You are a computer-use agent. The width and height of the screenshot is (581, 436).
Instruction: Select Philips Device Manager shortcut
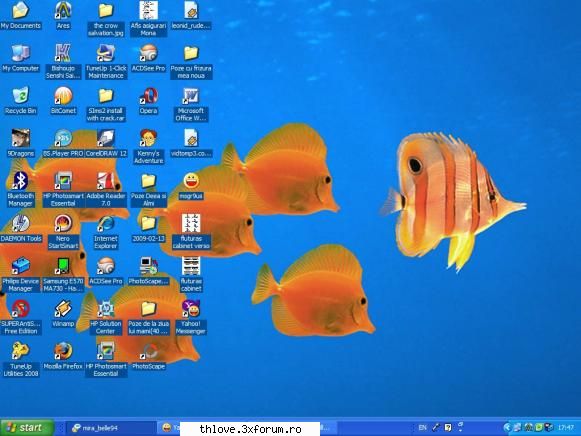point(20,274)
